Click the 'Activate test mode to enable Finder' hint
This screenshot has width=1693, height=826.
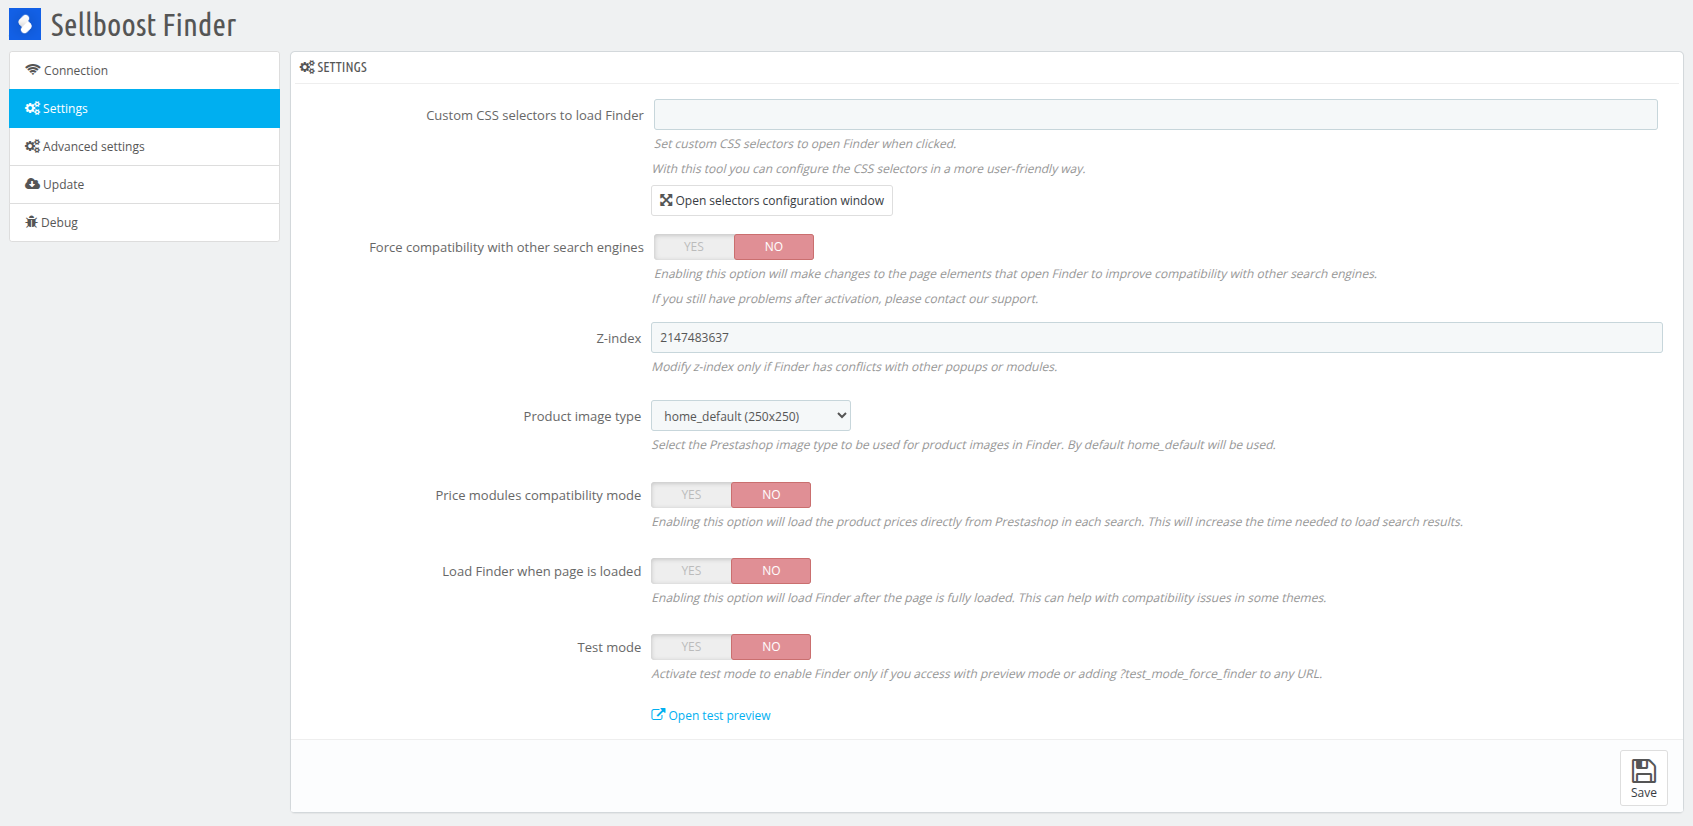click(x=987, y=674)
